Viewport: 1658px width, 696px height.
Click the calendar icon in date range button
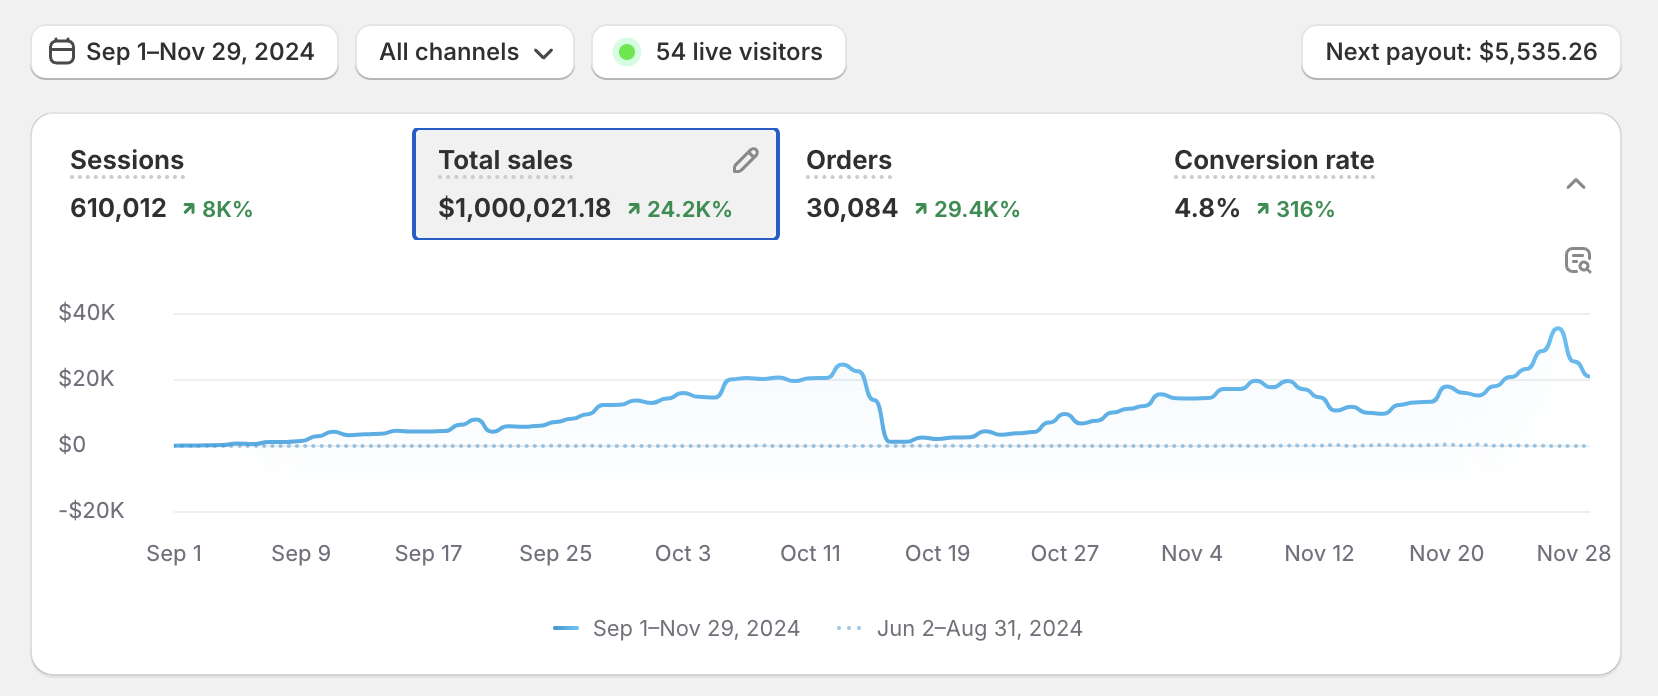coord(62,52)
